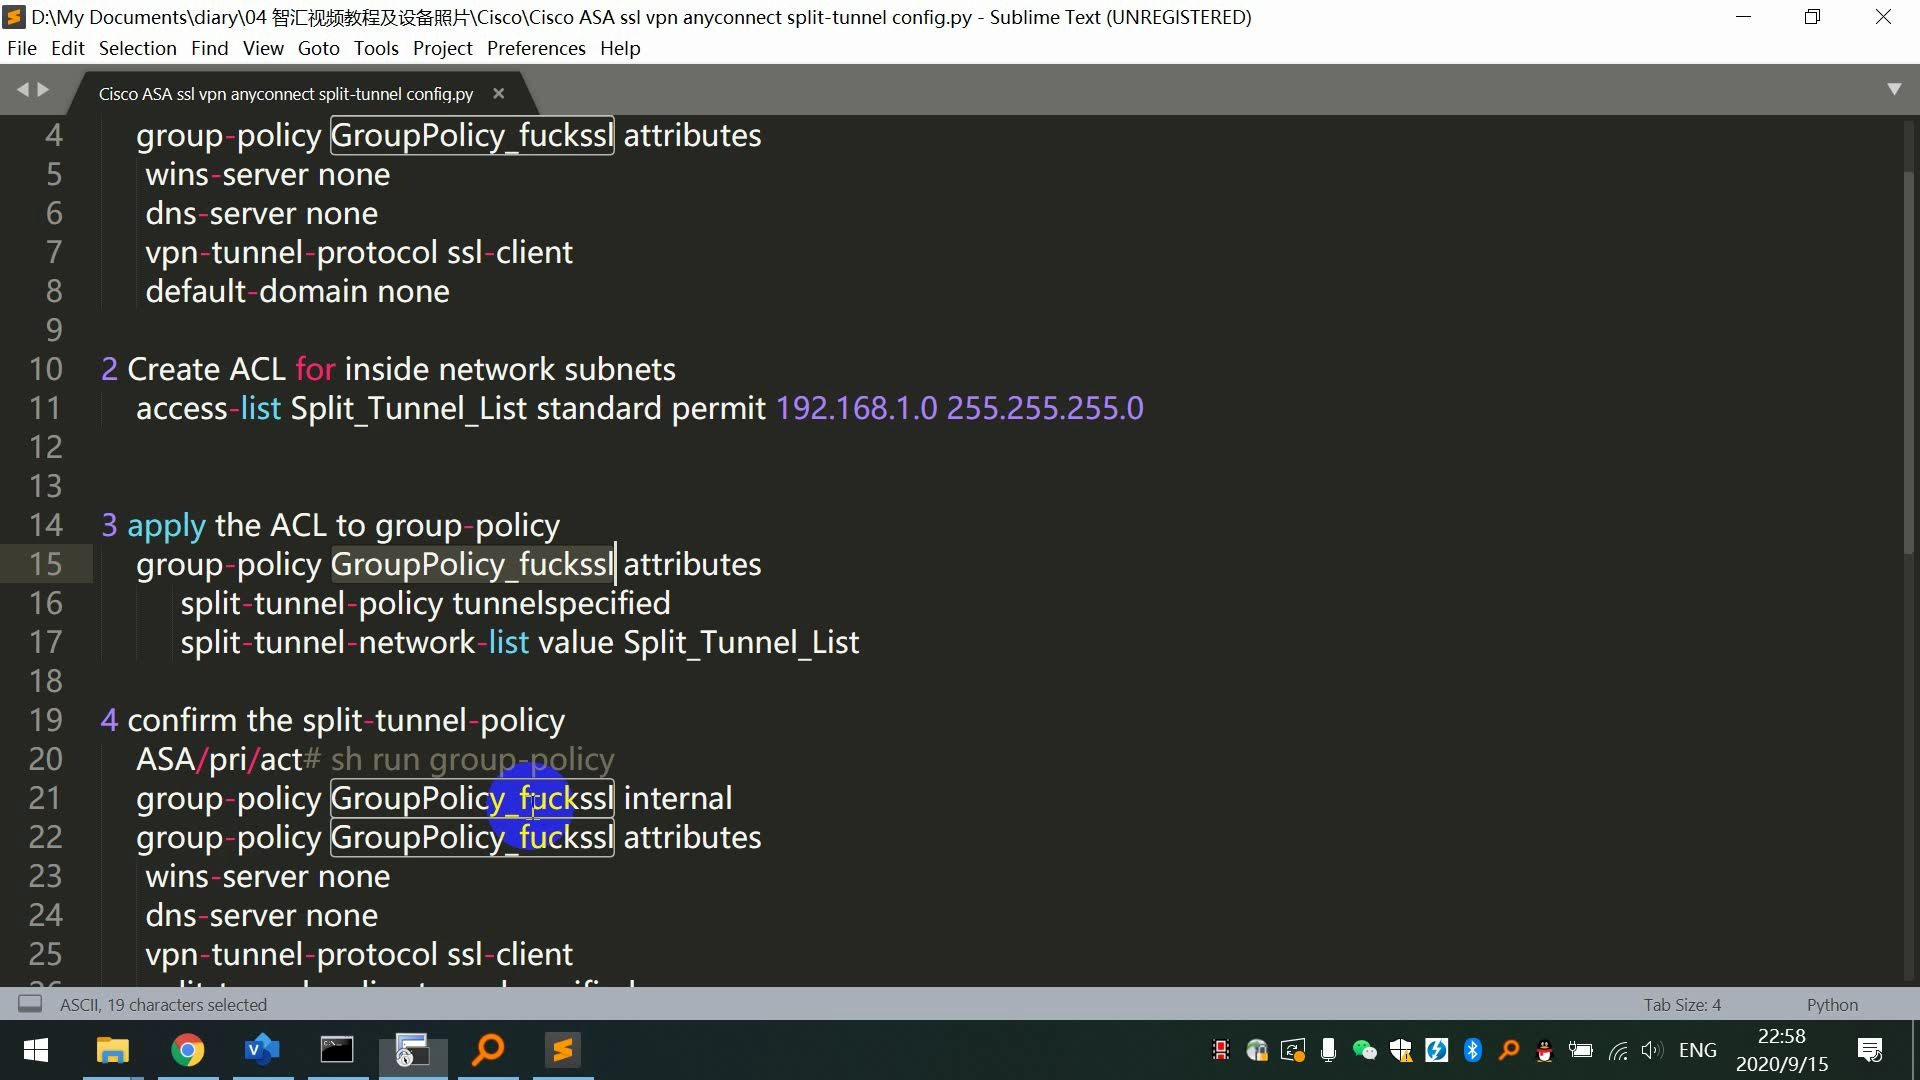Click line number 20 in gutter
The width and height of the screenshot is (1920, 1080).
click(x=45, y=759)
